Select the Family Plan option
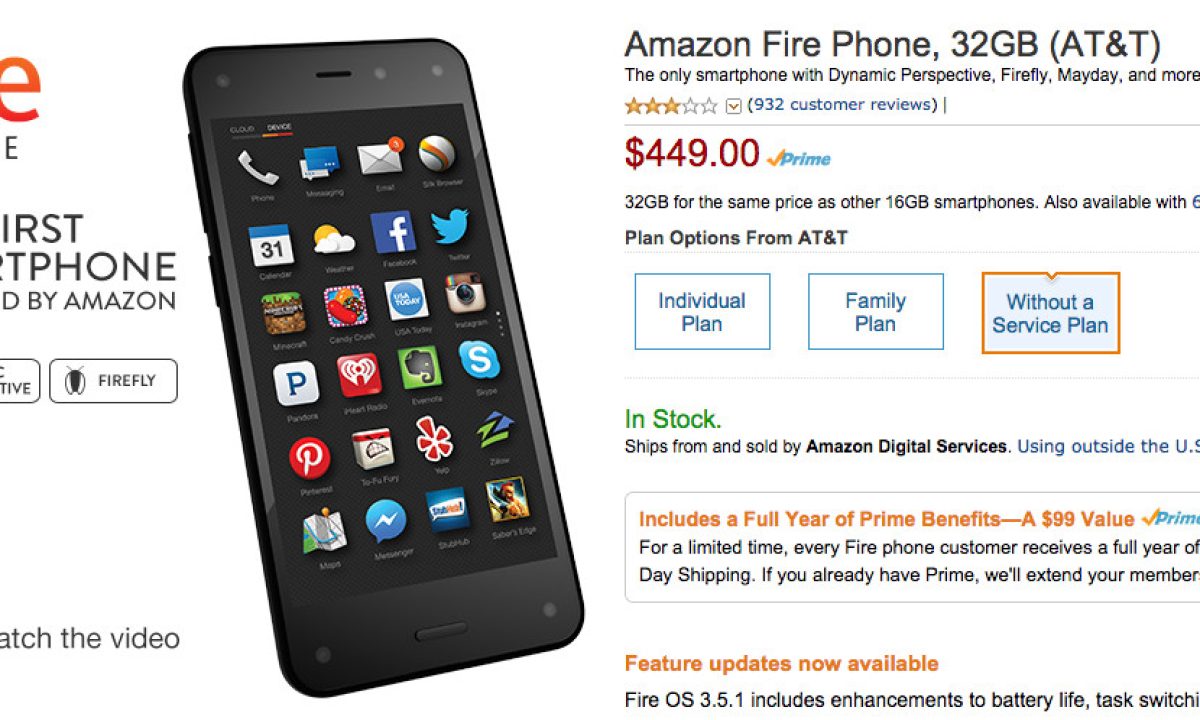This screenshot has width=1200, height=720. [875, 312]
